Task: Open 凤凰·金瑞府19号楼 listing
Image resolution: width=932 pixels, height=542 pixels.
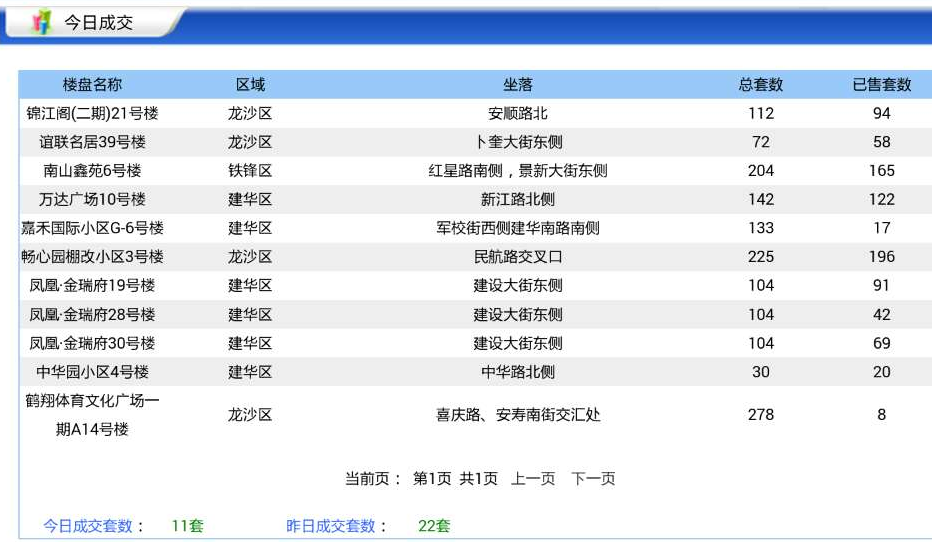Action: coord(92,285)
